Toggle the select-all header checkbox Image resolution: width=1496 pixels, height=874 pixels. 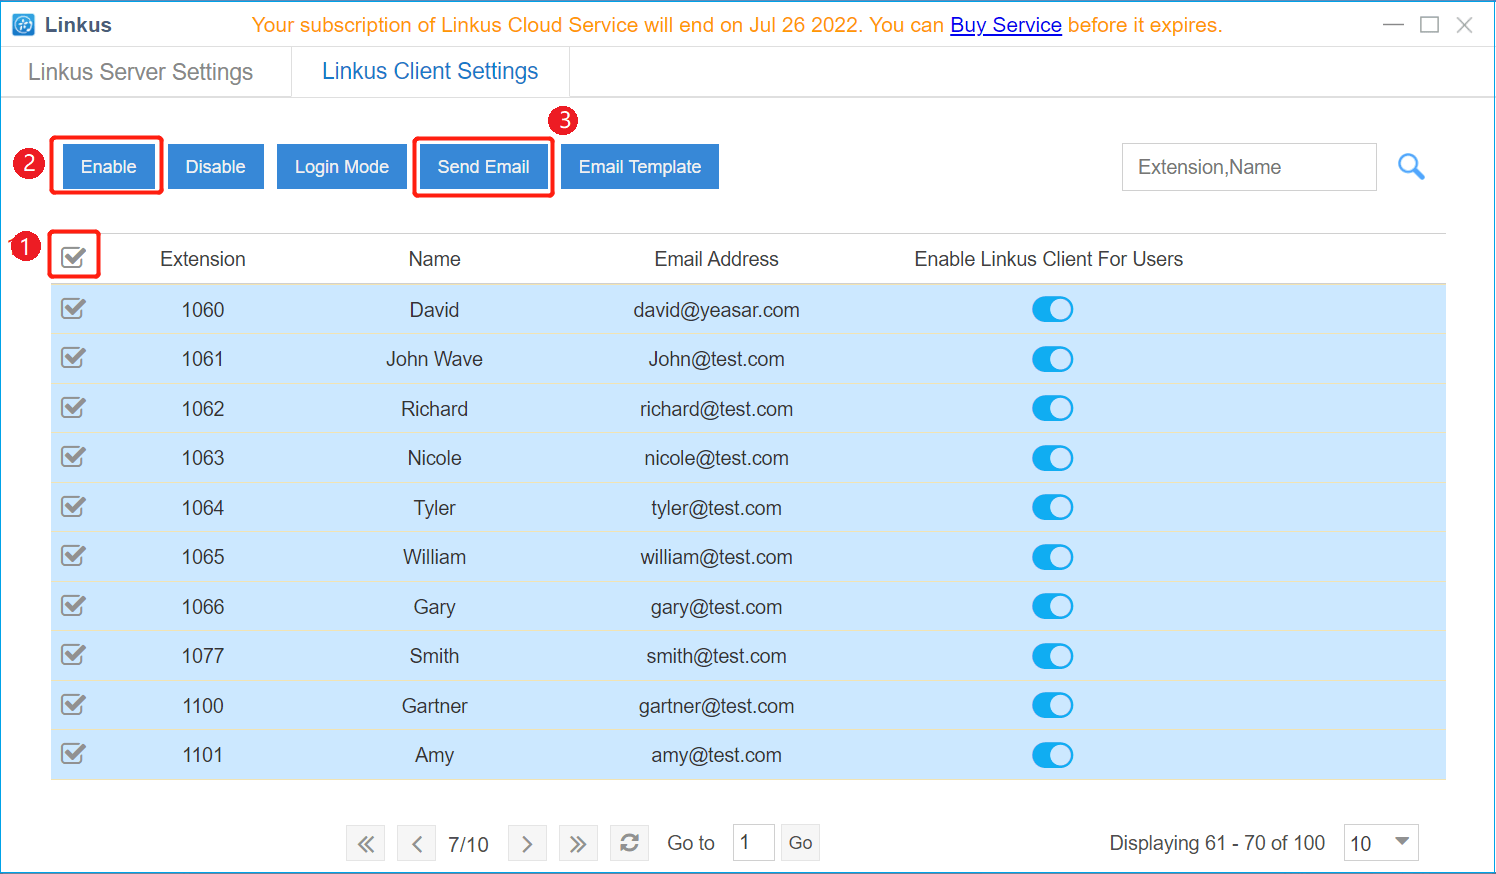click(73, 257)
